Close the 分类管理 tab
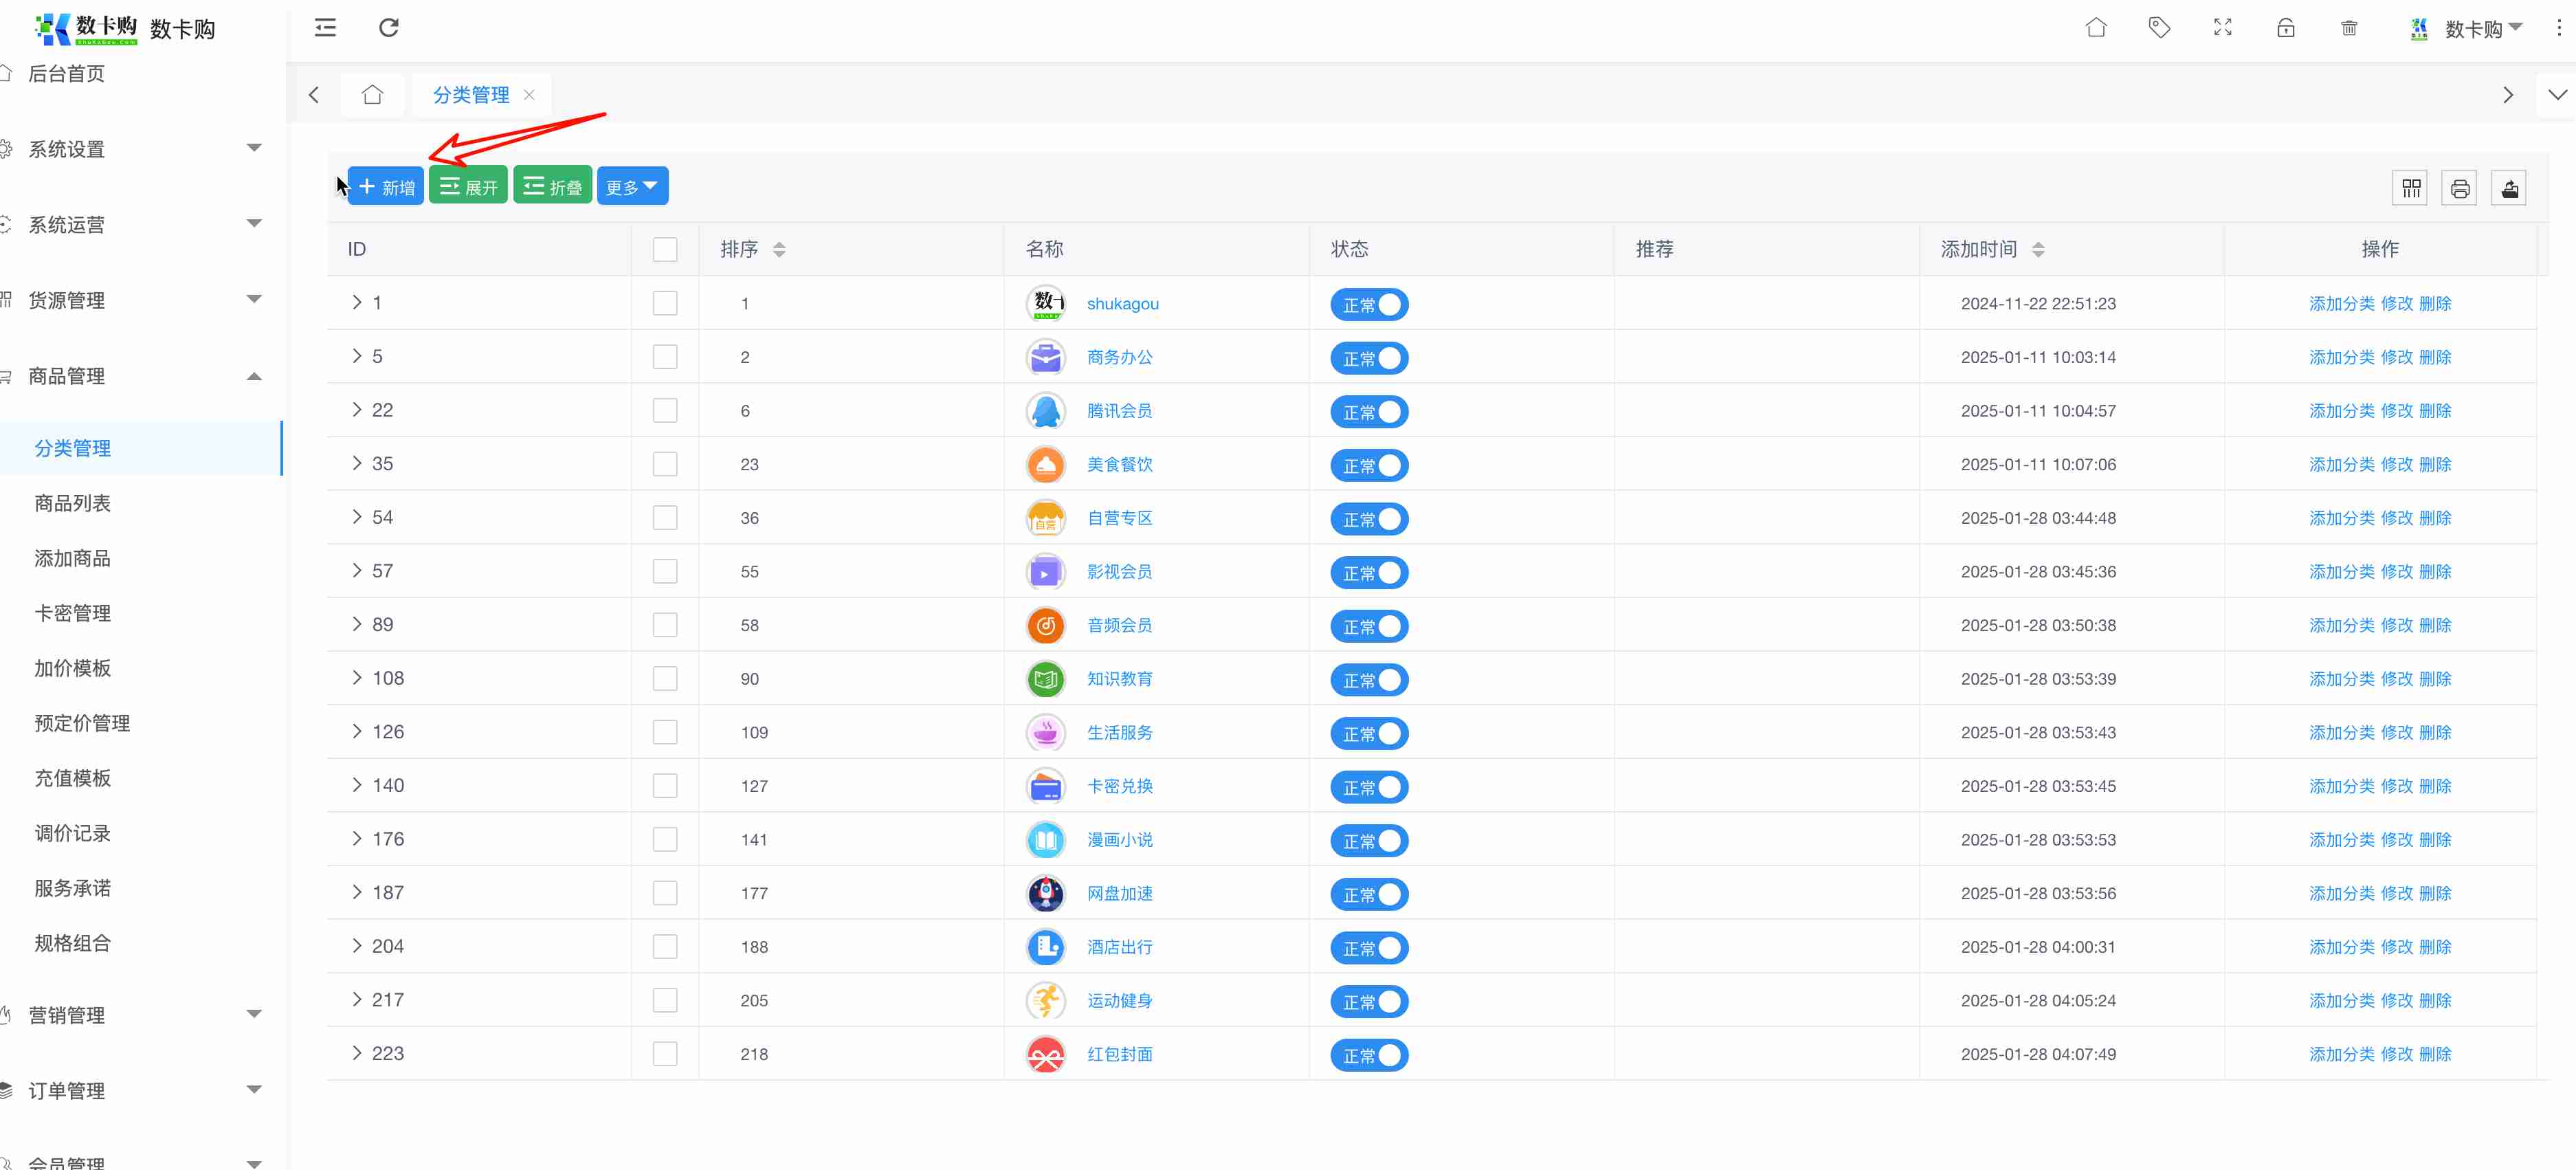The height and width of the screenshot is (1170, 2576). (x=529, y=95)
